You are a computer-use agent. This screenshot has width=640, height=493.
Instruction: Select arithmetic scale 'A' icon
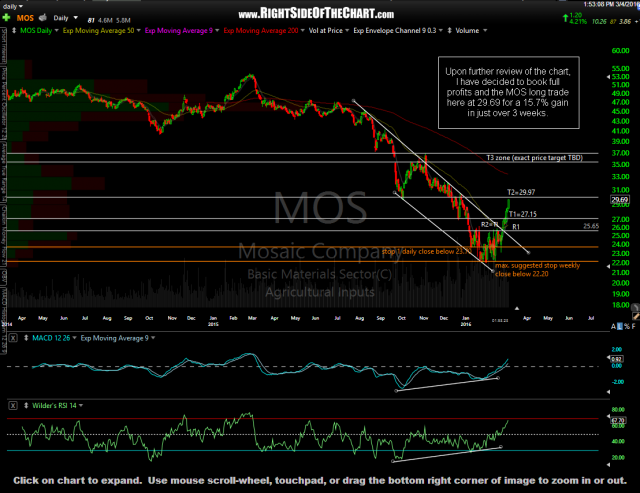point(613,326)
